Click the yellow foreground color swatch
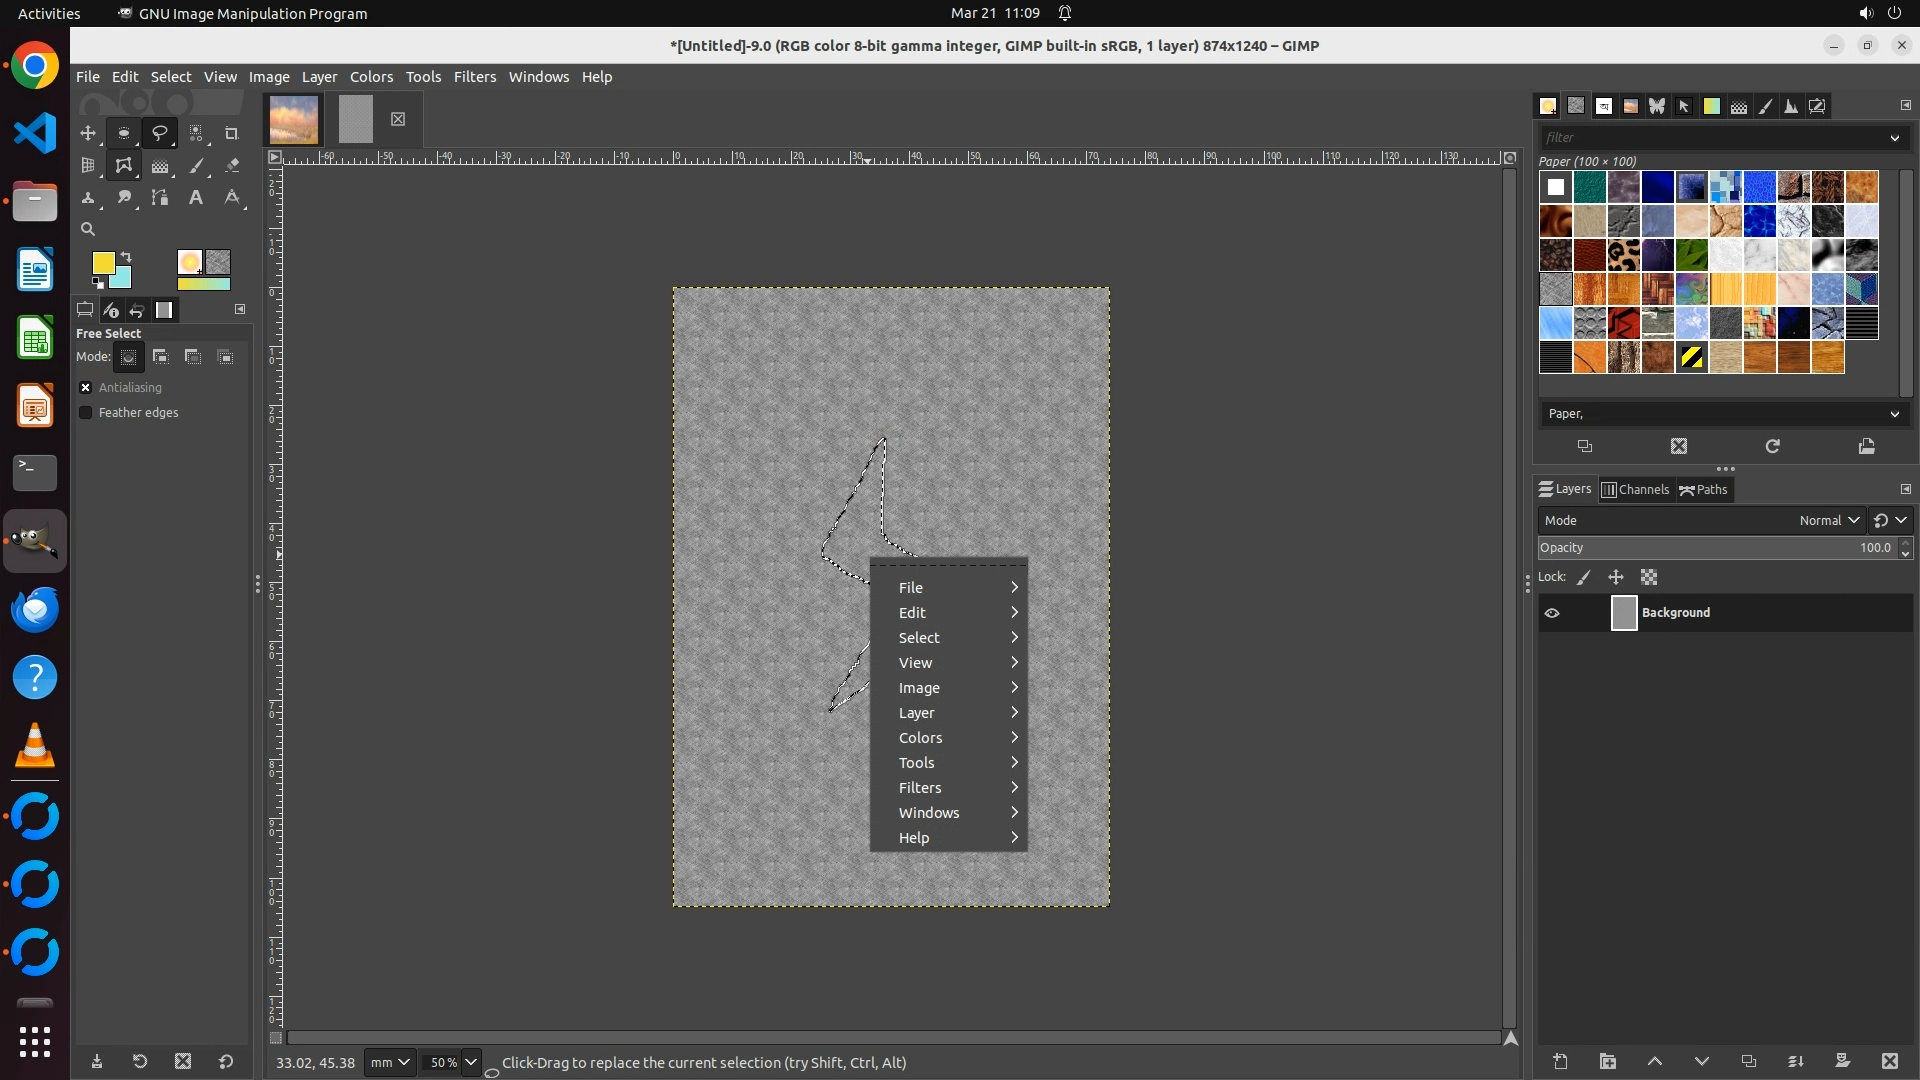 pyautogui.click(x=102, y=262)
